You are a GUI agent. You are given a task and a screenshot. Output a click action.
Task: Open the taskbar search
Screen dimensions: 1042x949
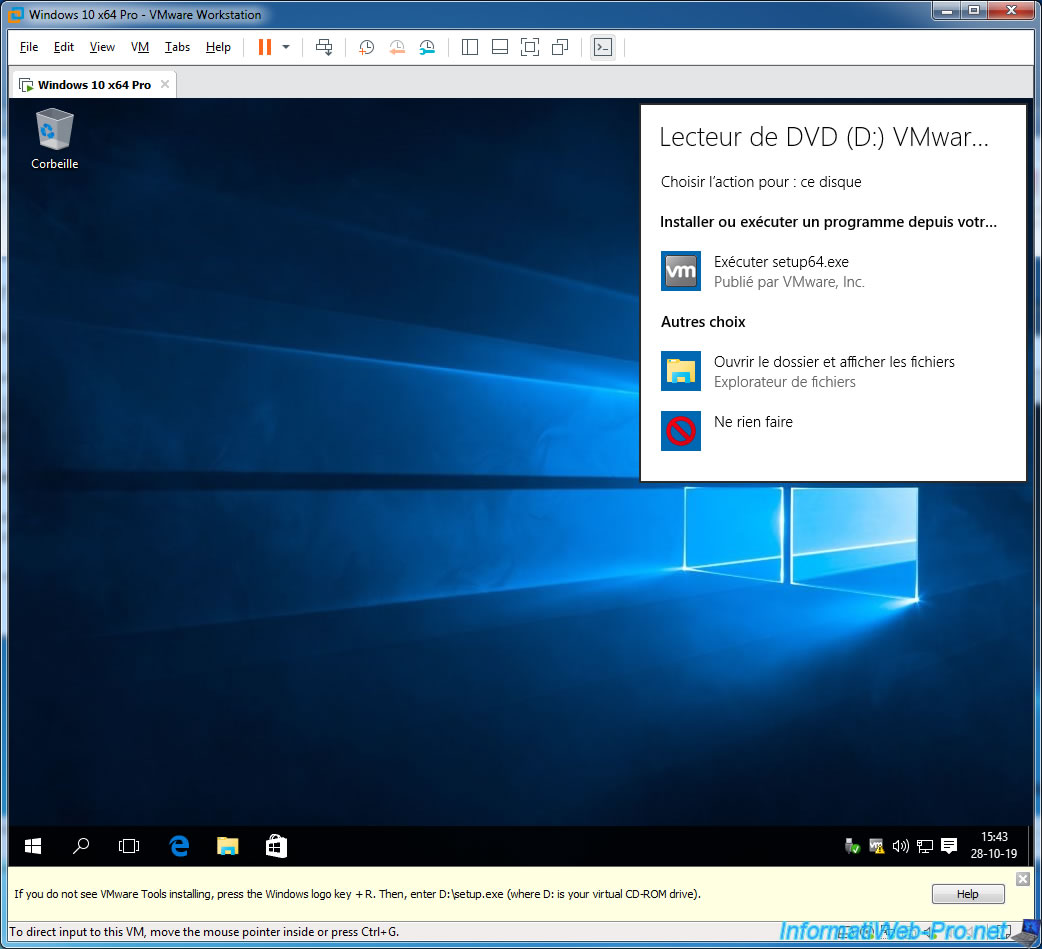[81, 846]
